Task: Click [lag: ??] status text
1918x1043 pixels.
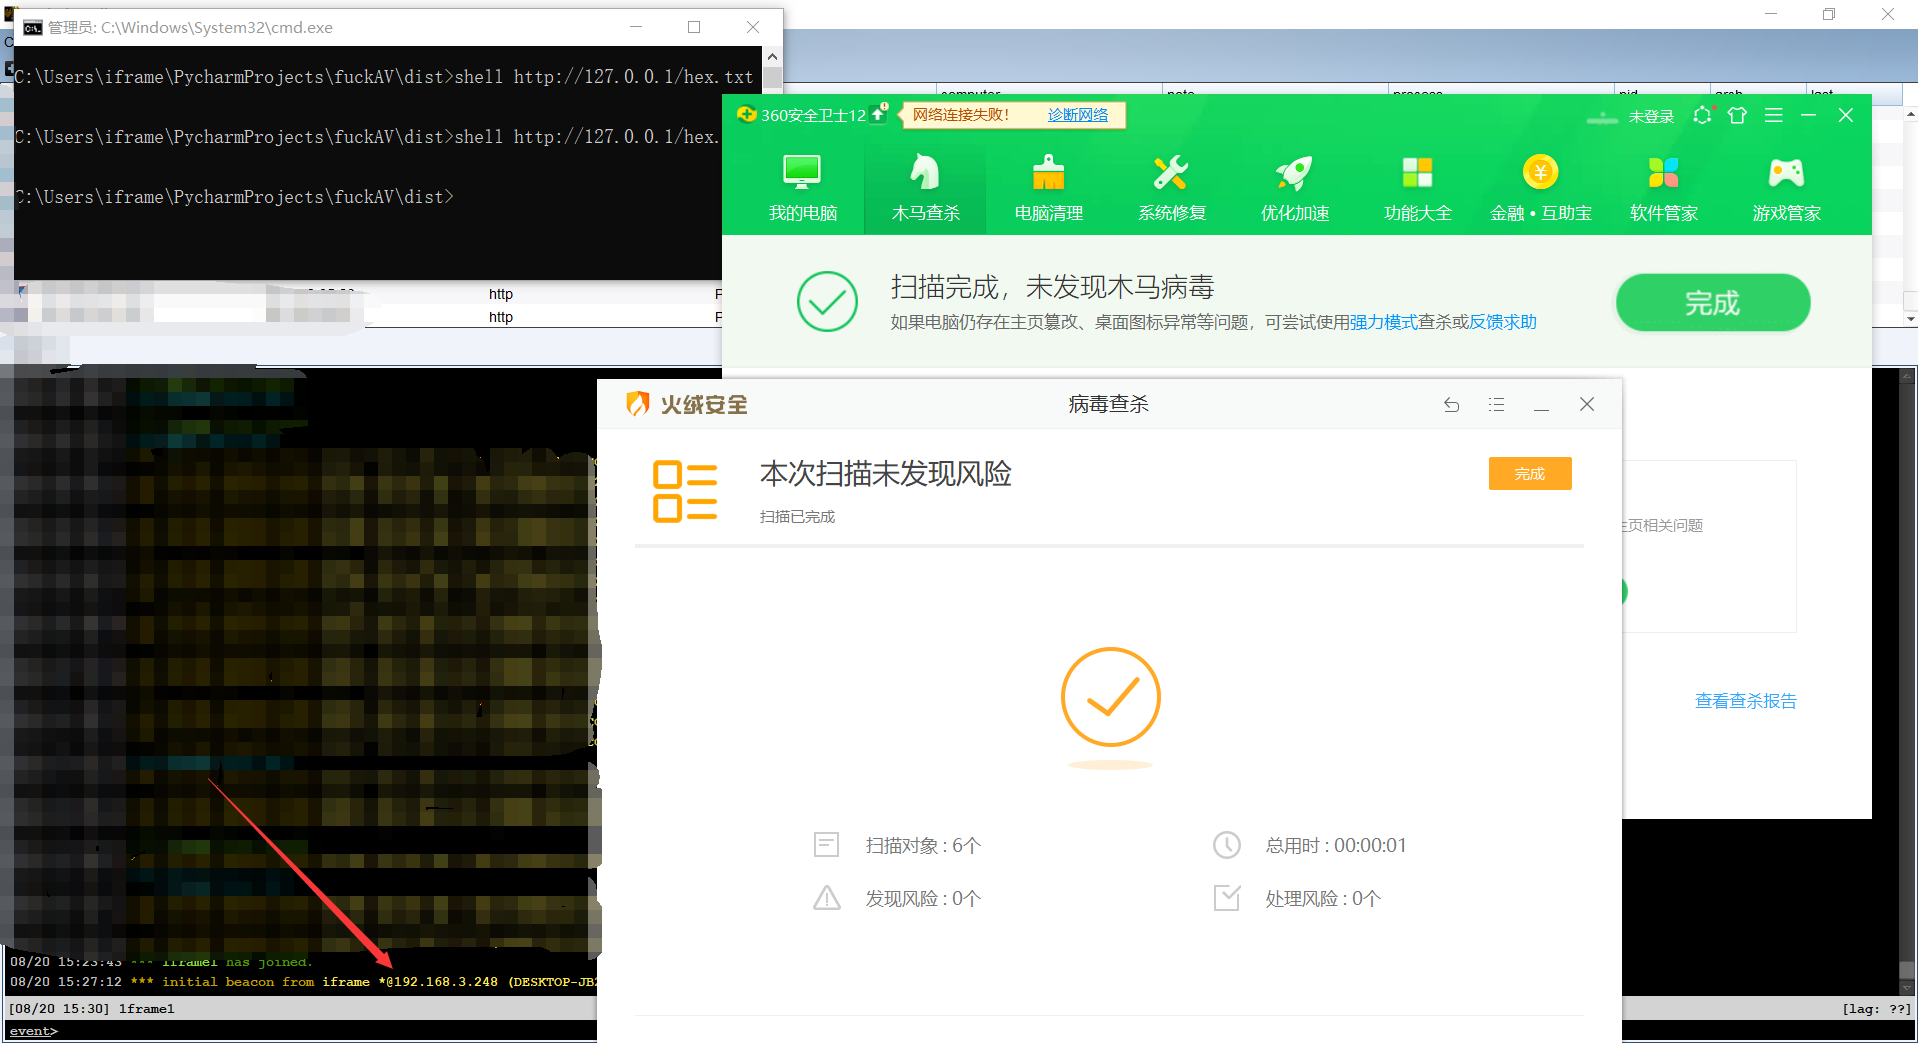Action: pos(1876,1009)
